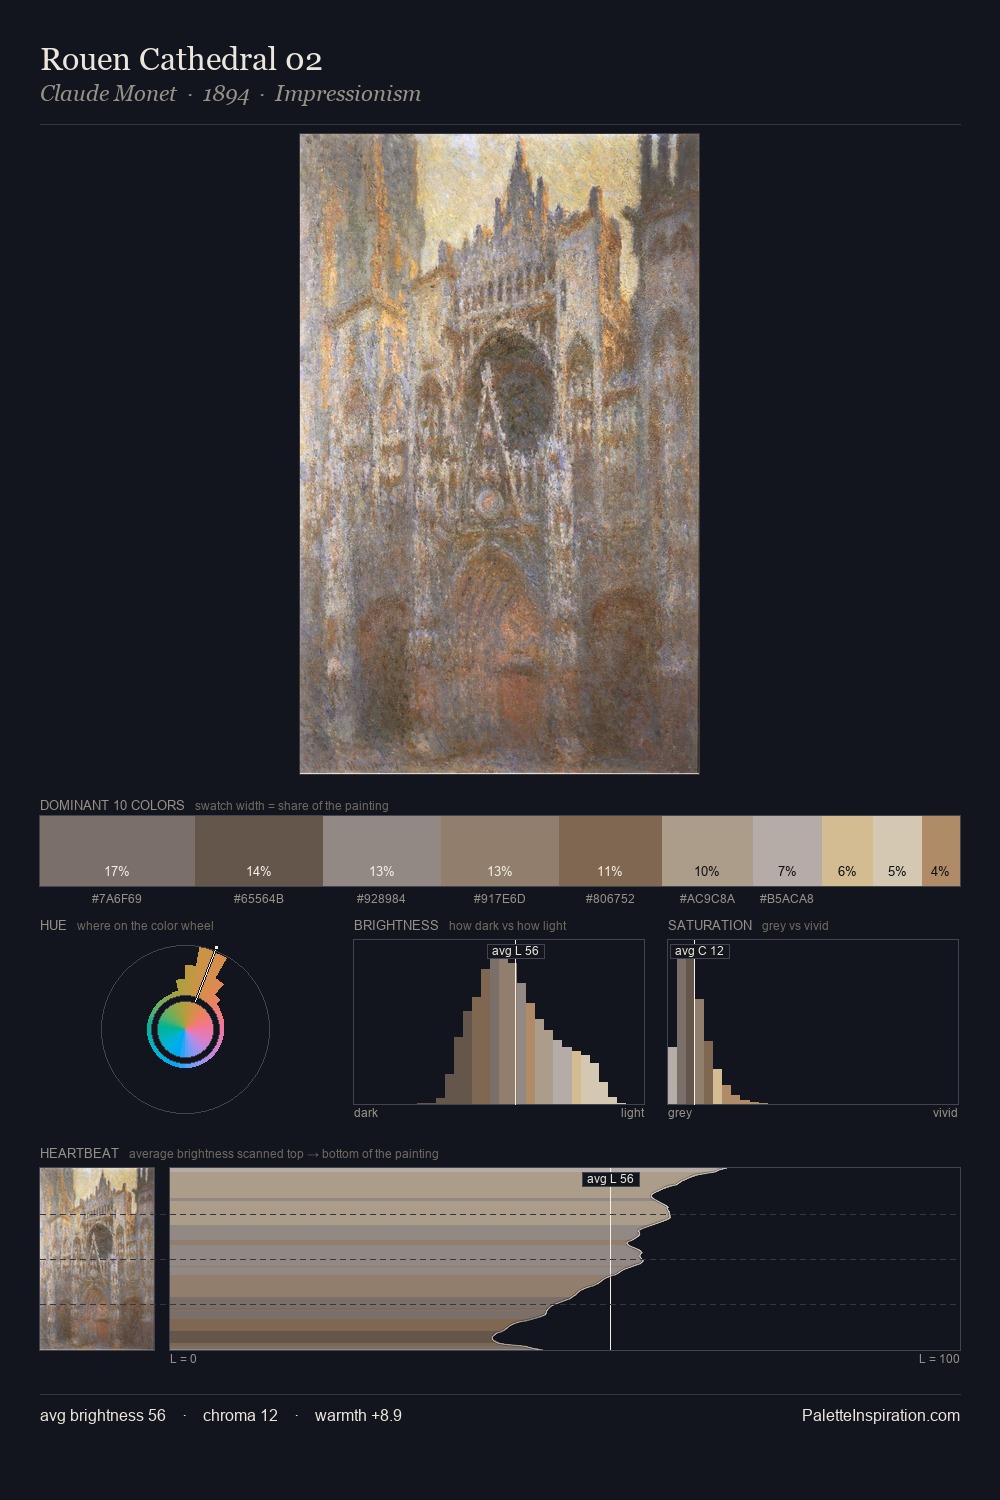The image size is (1000, 1500).
Task: Click the 'avg brightness 56' footer stat
Action: [x=103, y=1415]
